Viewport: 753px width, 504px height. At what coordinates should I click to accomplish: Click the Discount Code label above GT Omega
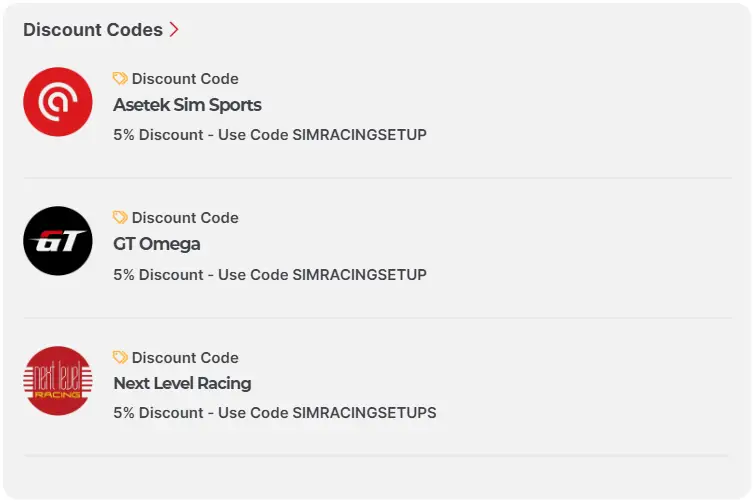tap(185, 218)
